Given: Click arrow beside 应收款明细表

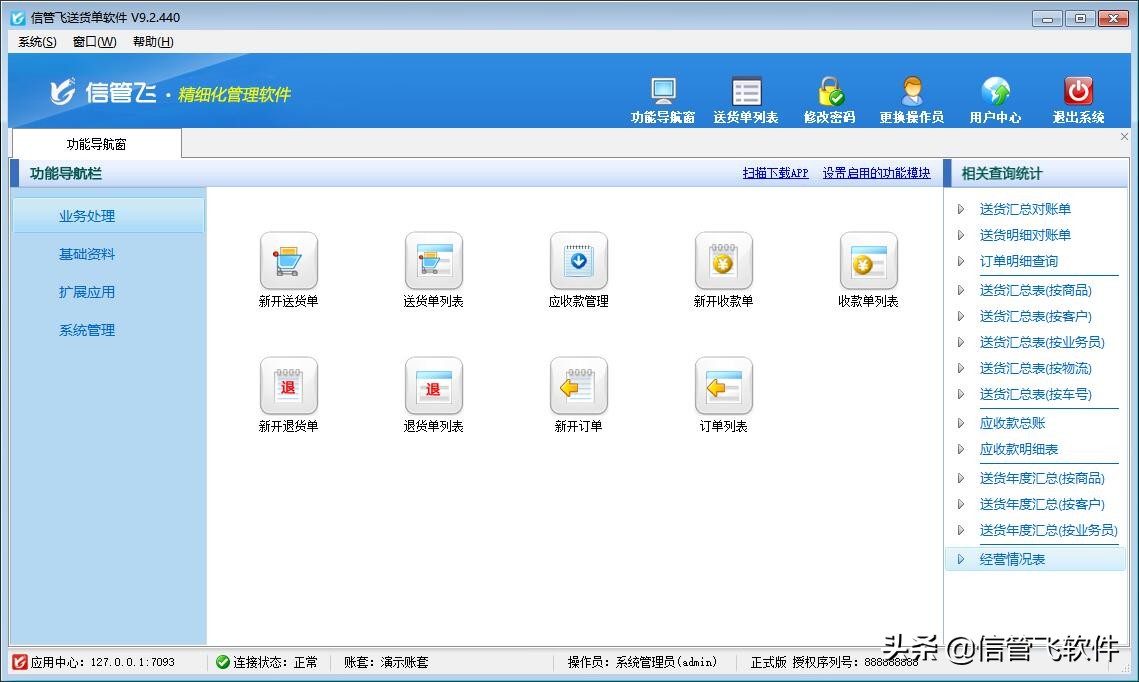Looking at the screenshot, I should 960,450.
